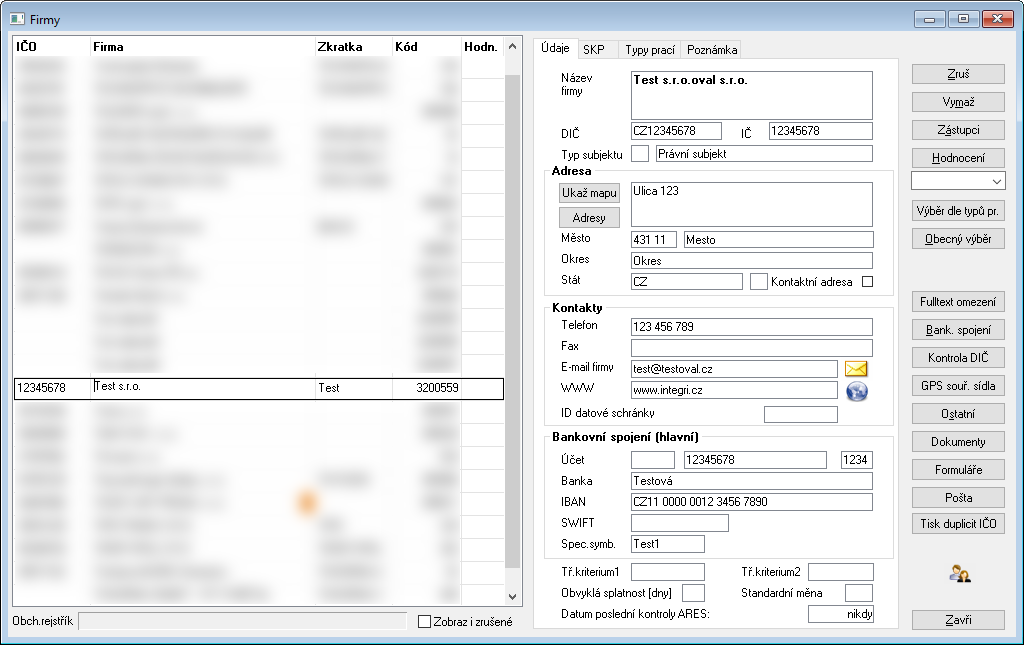
Task: Click the Právní subjekt field
Action: tap(764, 154)
